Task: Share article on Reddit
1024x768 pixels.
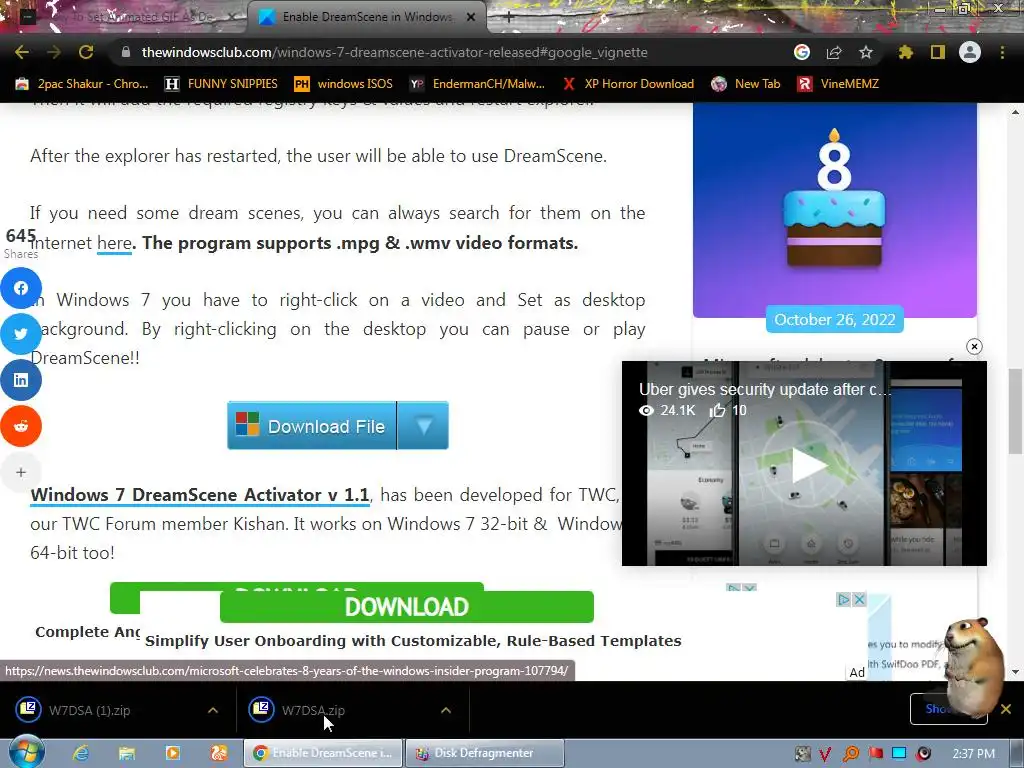Action: tap(21, 426)
